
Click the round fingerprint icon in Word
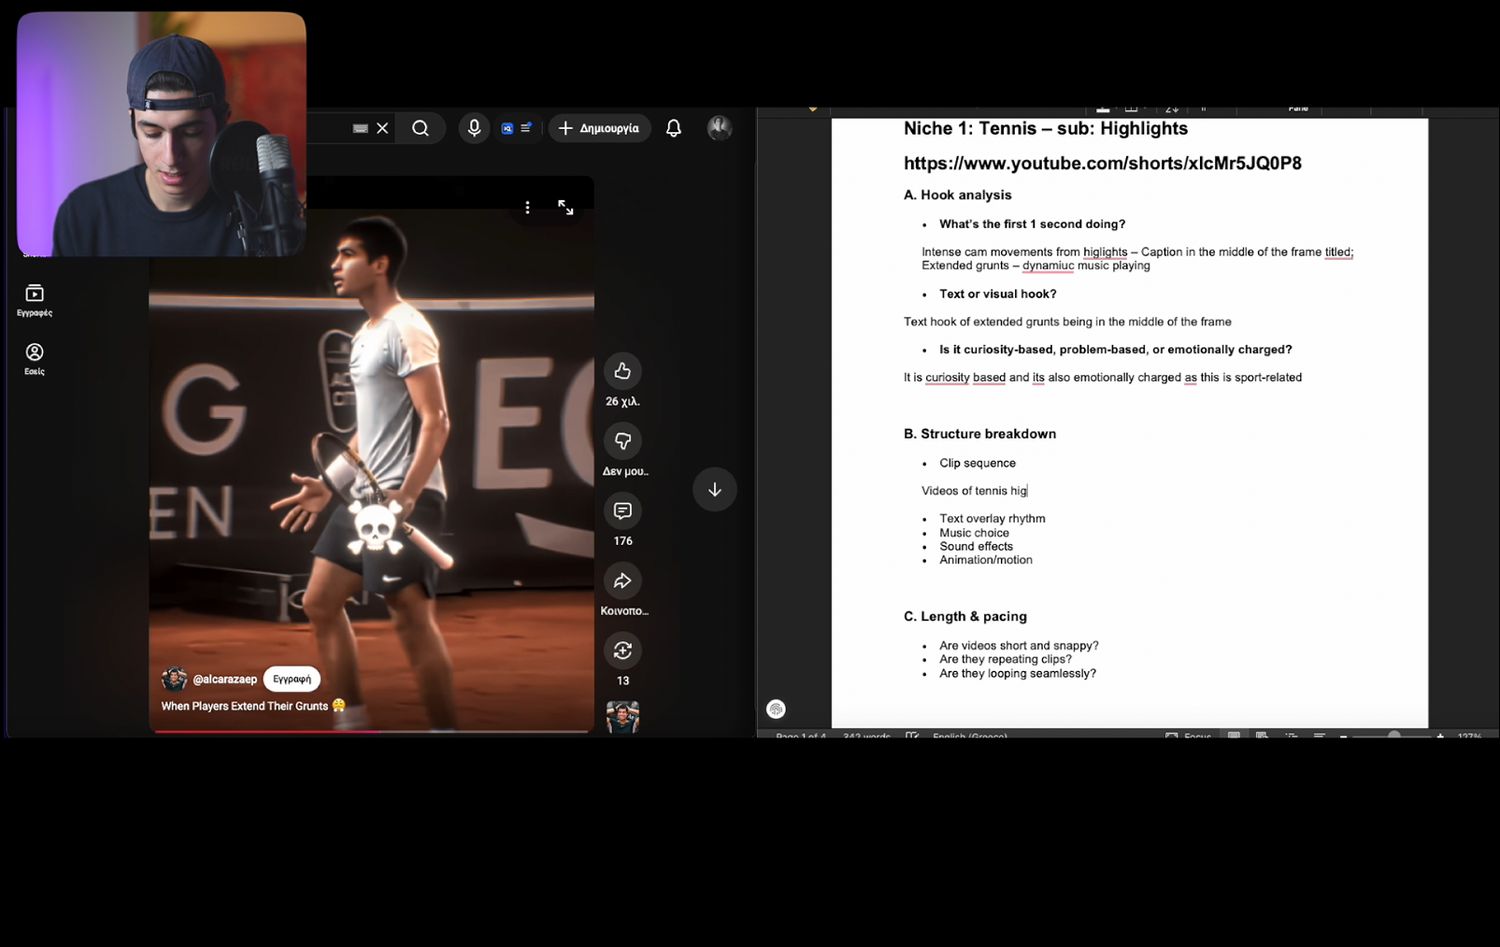(x=776, y=709)
